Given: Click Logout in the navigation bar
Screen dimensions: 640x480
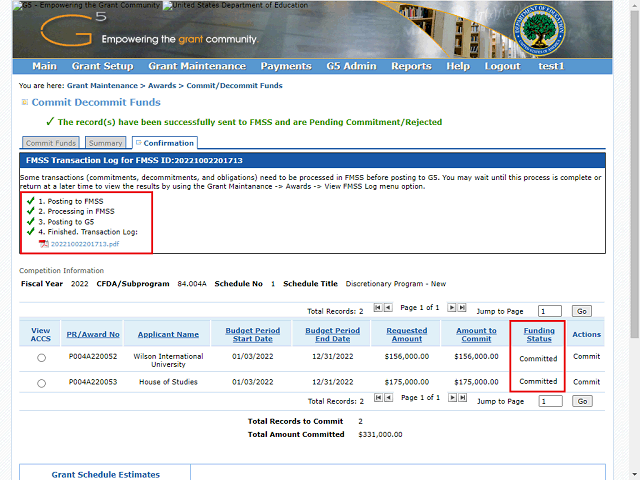Looking at the screenshot, I should pyautogui.click(x=502, y=66).
